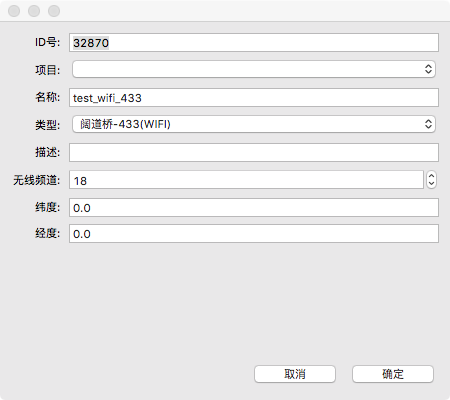Click the 名称 field with test_wifi_433
The height and width of the screenshot is (400, 450).
pyautogui.click(x=254, y=98)
